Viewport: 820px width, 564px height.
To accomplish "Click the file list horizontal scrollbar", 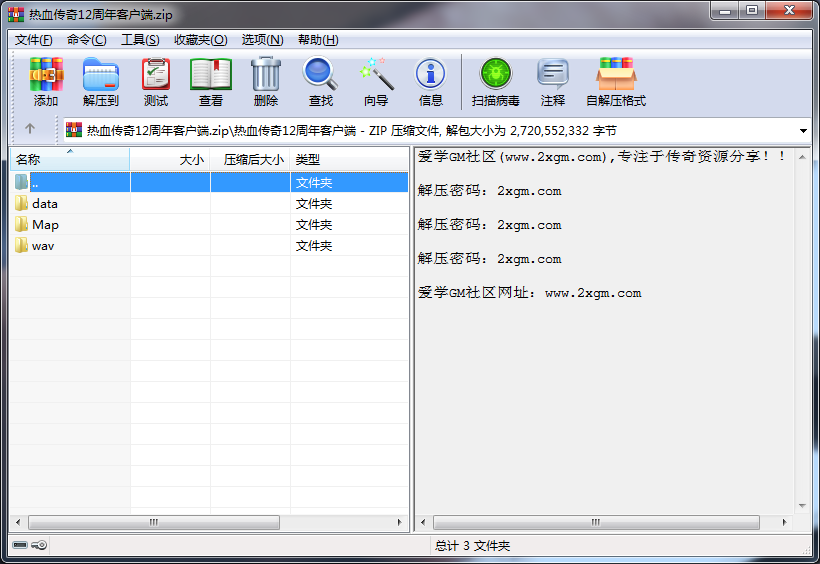I will coord(208,522).
